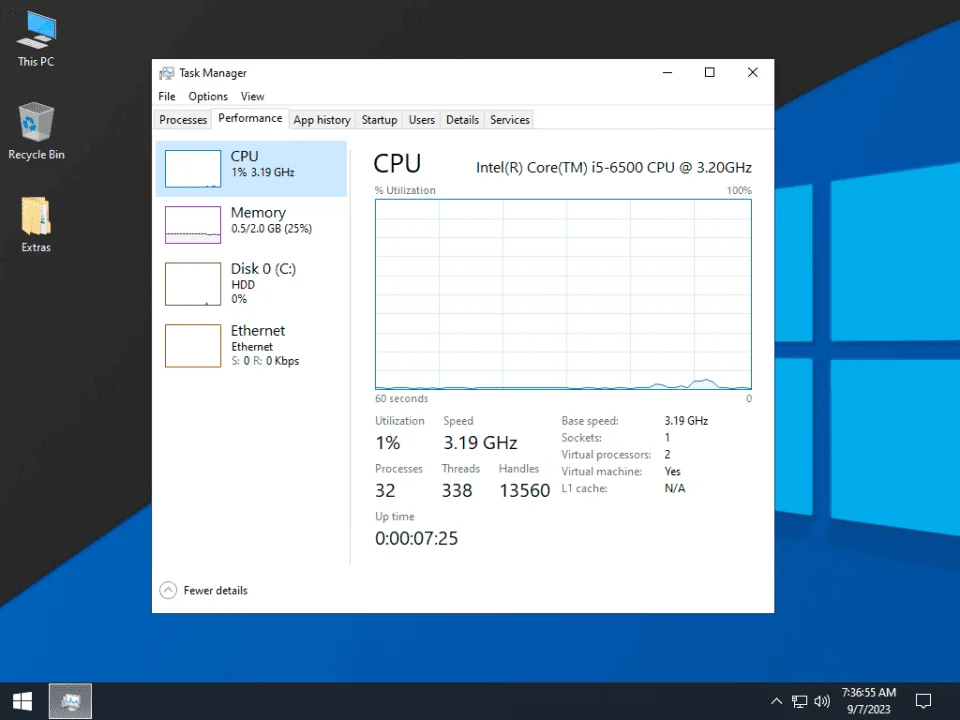Switch to the Services tab
Image resolution: width=960 pixels, height=720 pixels.
tap(509, 120)
